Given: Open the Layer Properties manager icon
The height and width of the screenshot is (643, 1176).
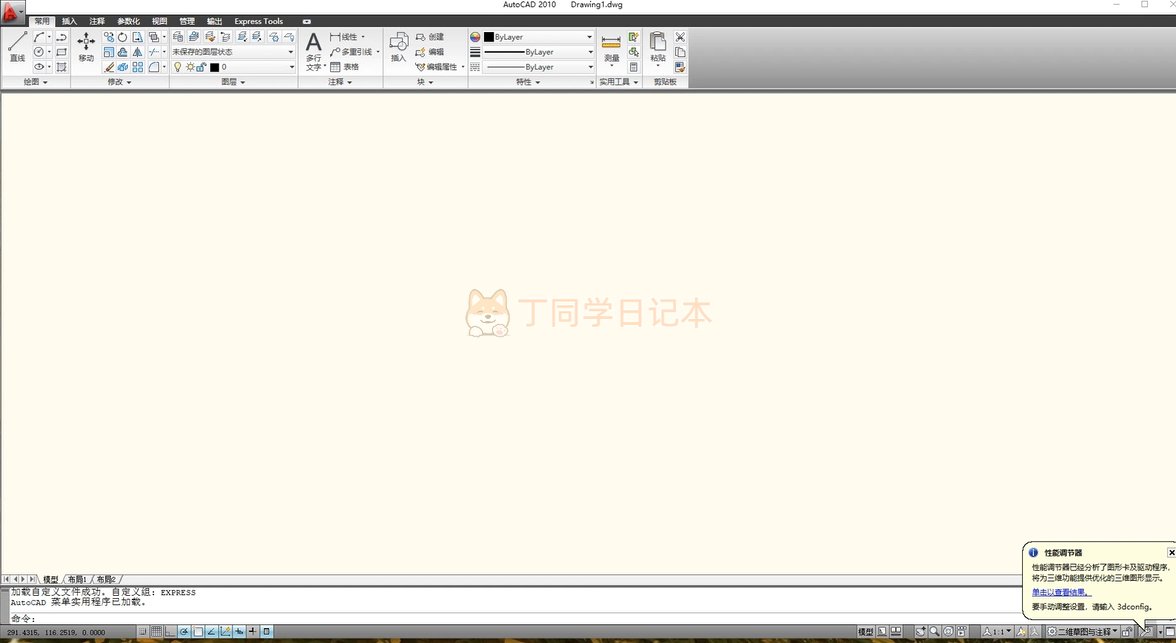Looking at the screenshot, I should coord(178,37).
